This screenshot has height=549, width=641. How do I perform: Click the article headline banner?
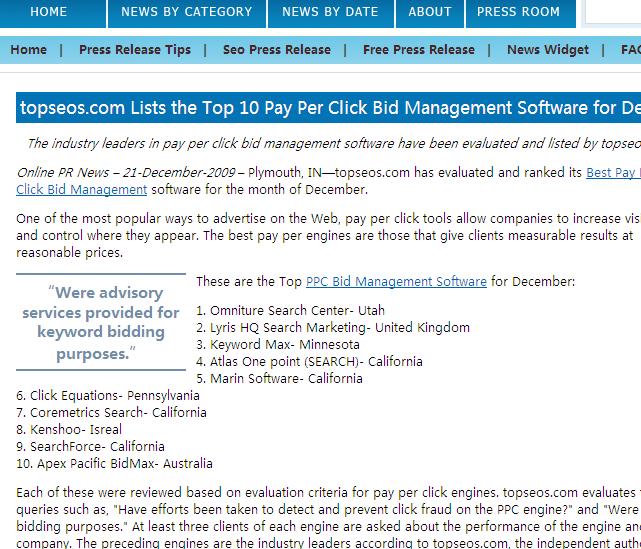328,108
